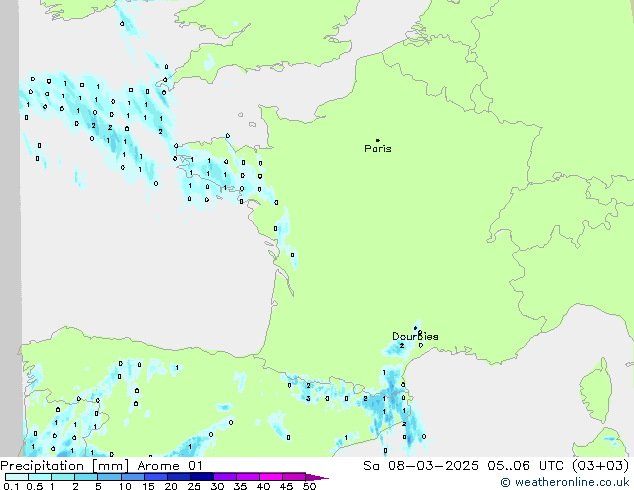Pick the 20–25 mm legend swatch
634x490 pixels.
[178, 477]
